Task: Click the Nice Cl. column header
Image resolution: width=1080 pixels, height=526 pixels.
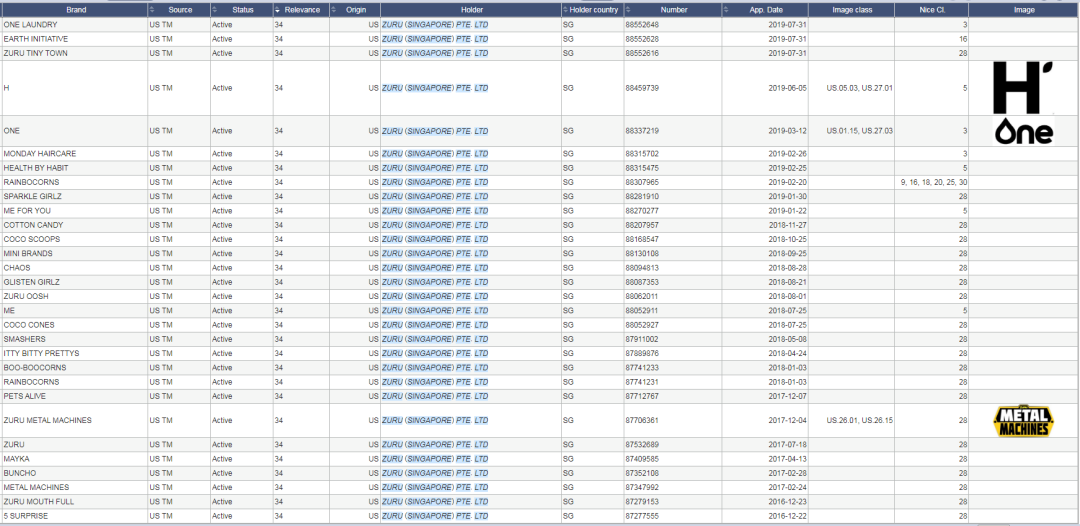Action: pos(932,10)
